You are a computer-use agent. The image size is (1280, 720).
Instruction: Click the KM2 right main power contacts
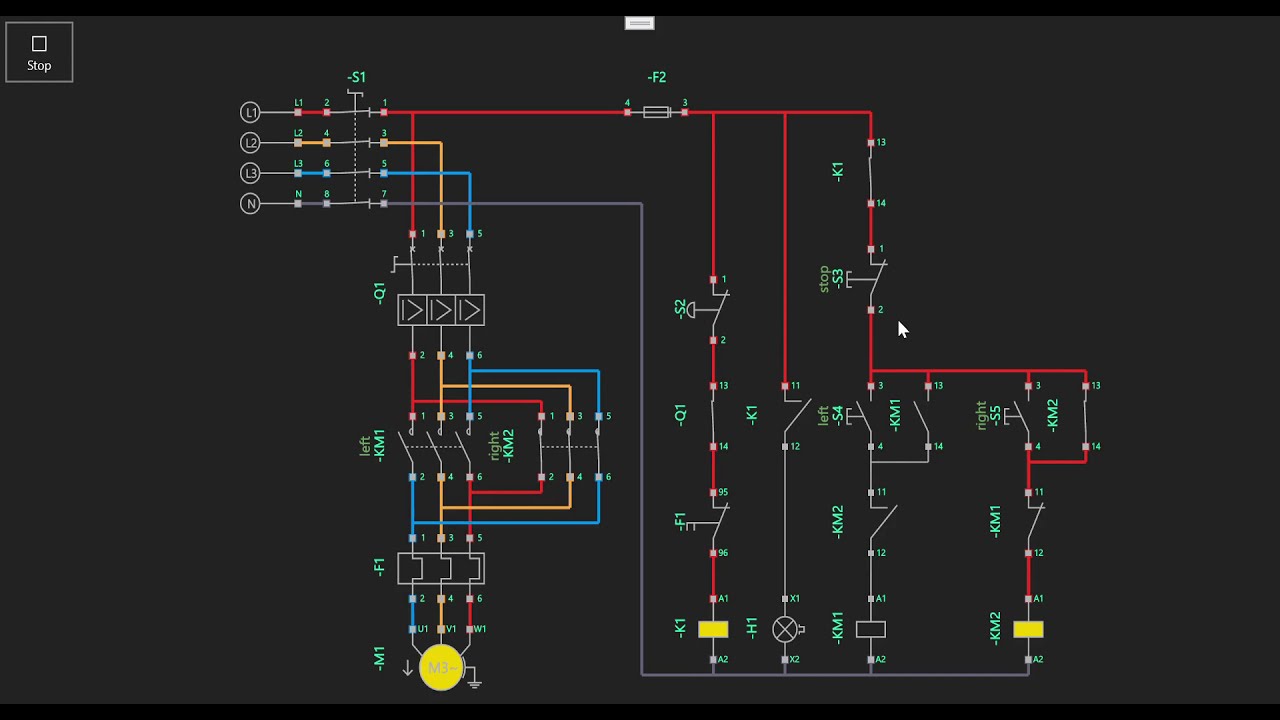pyautogui.click(x=569, y=447)
